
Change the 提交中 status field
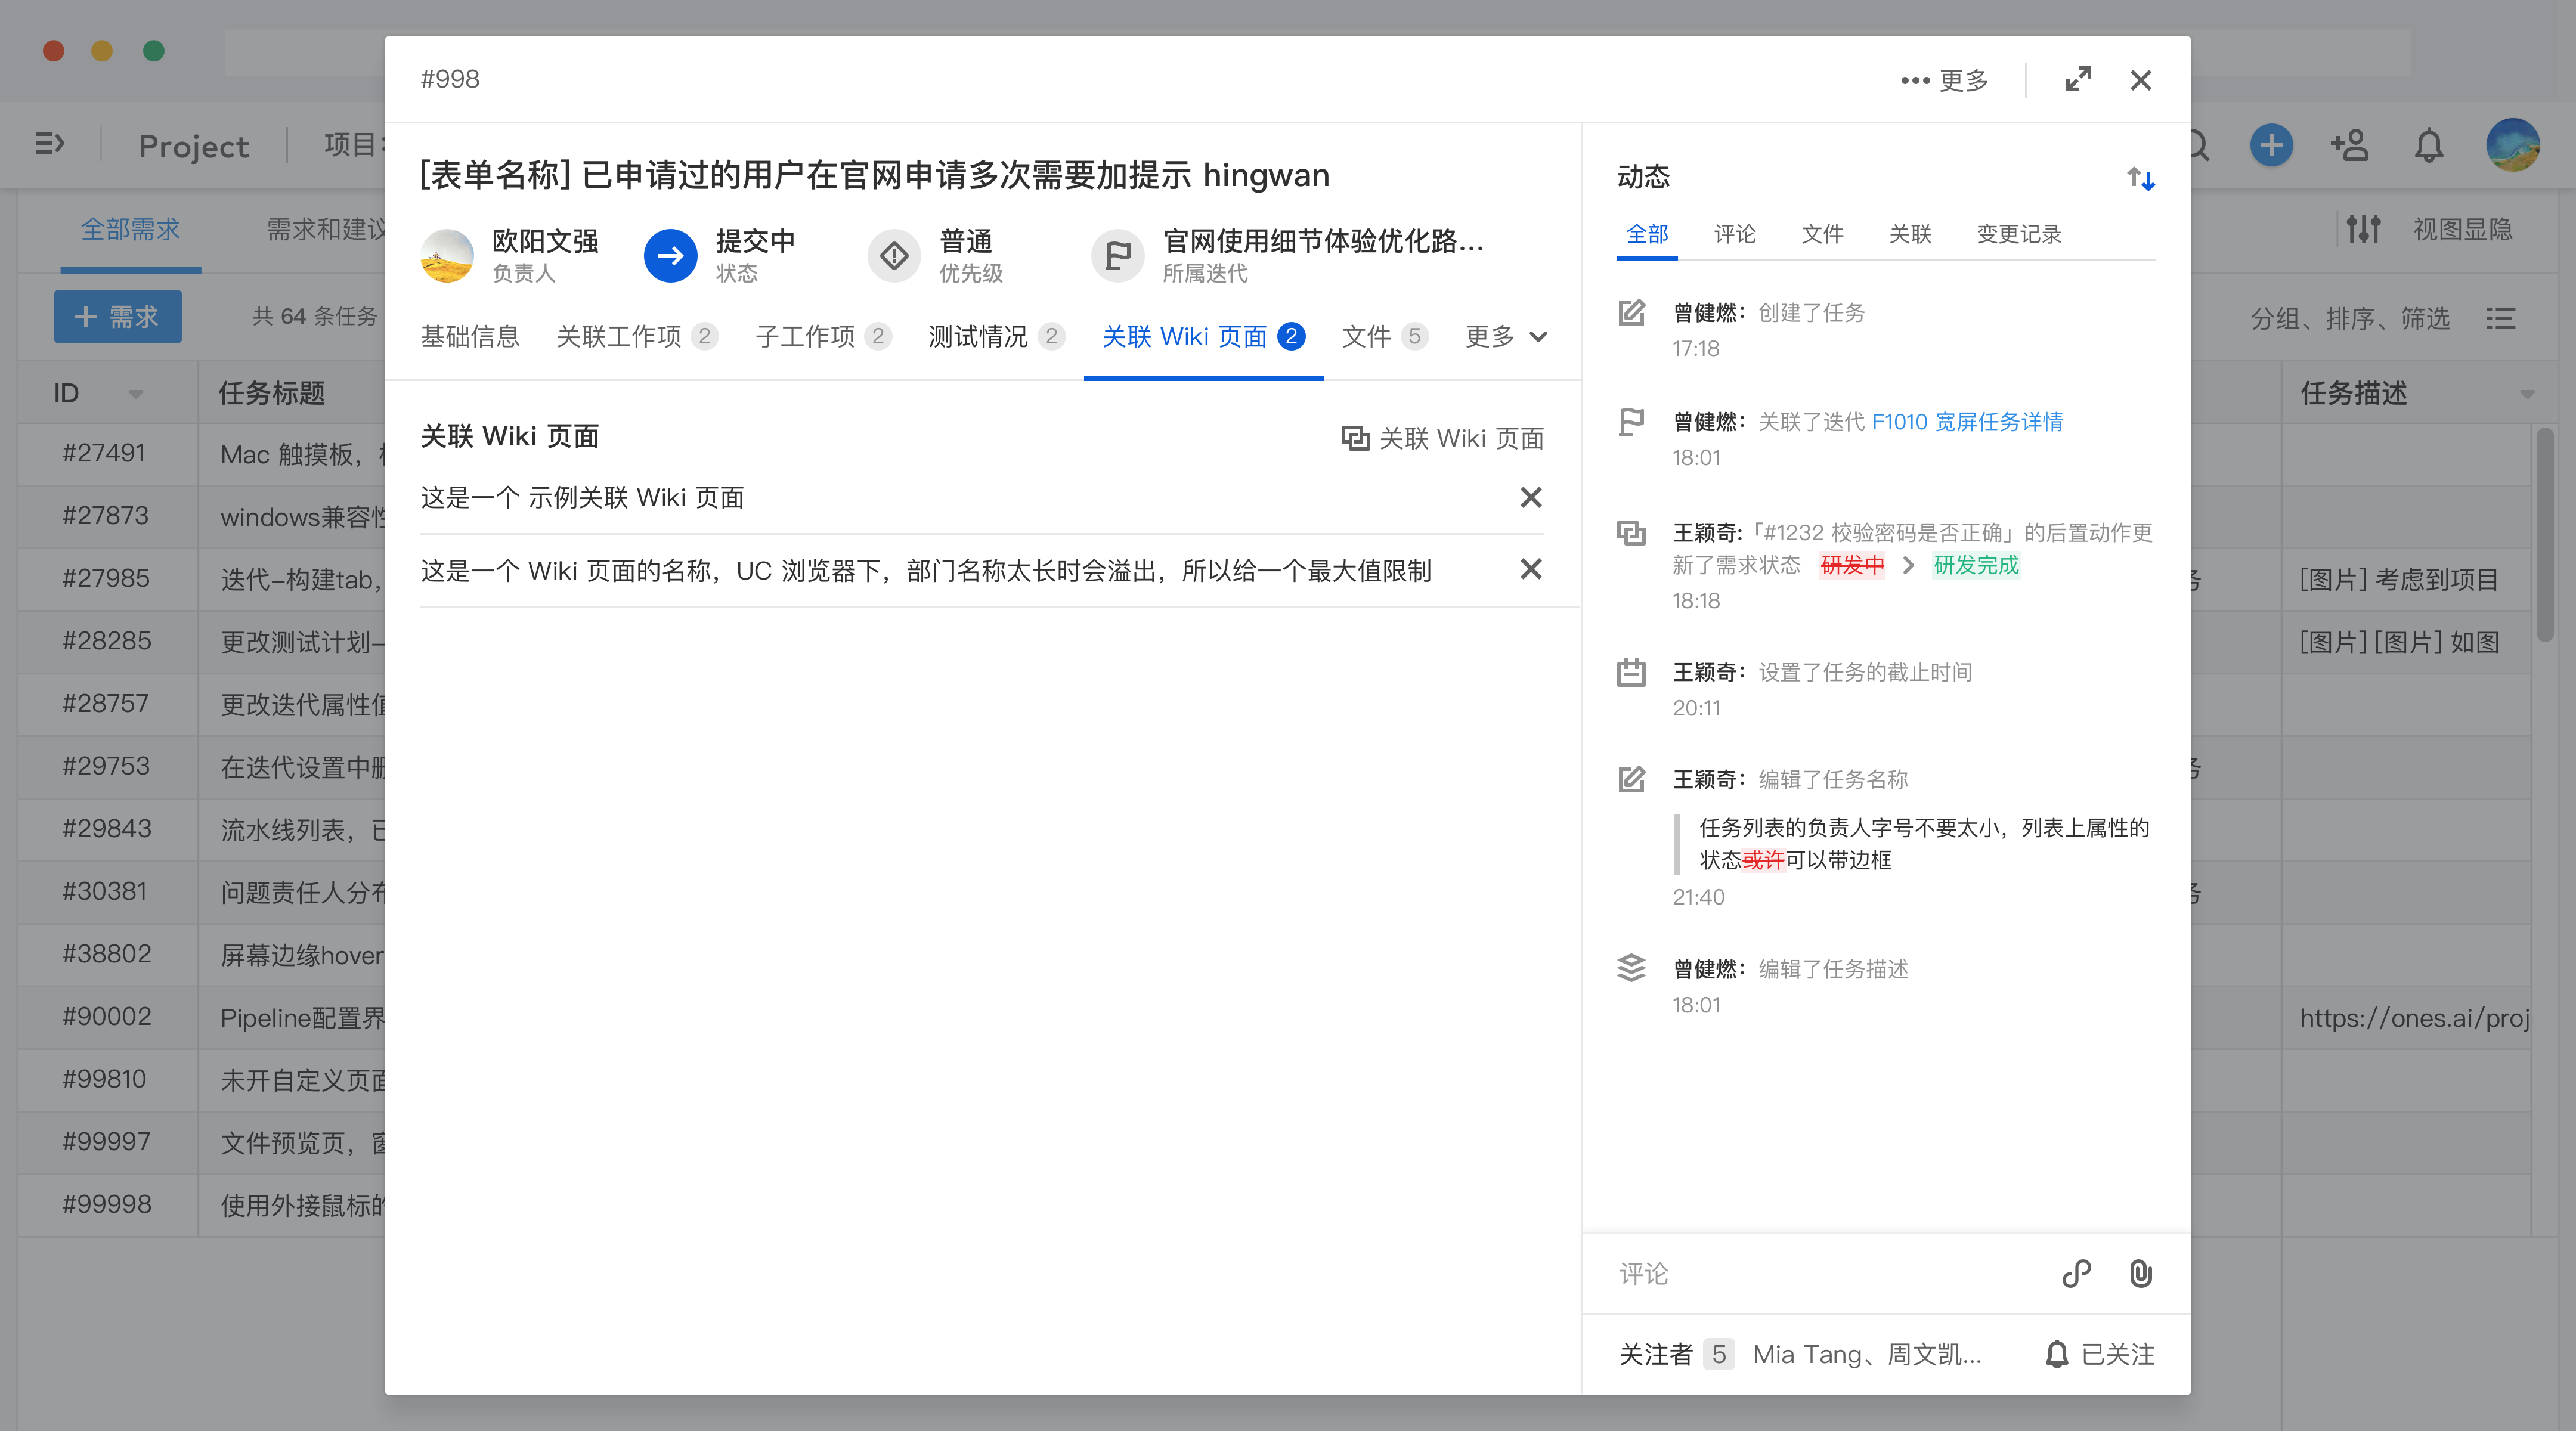720,256
